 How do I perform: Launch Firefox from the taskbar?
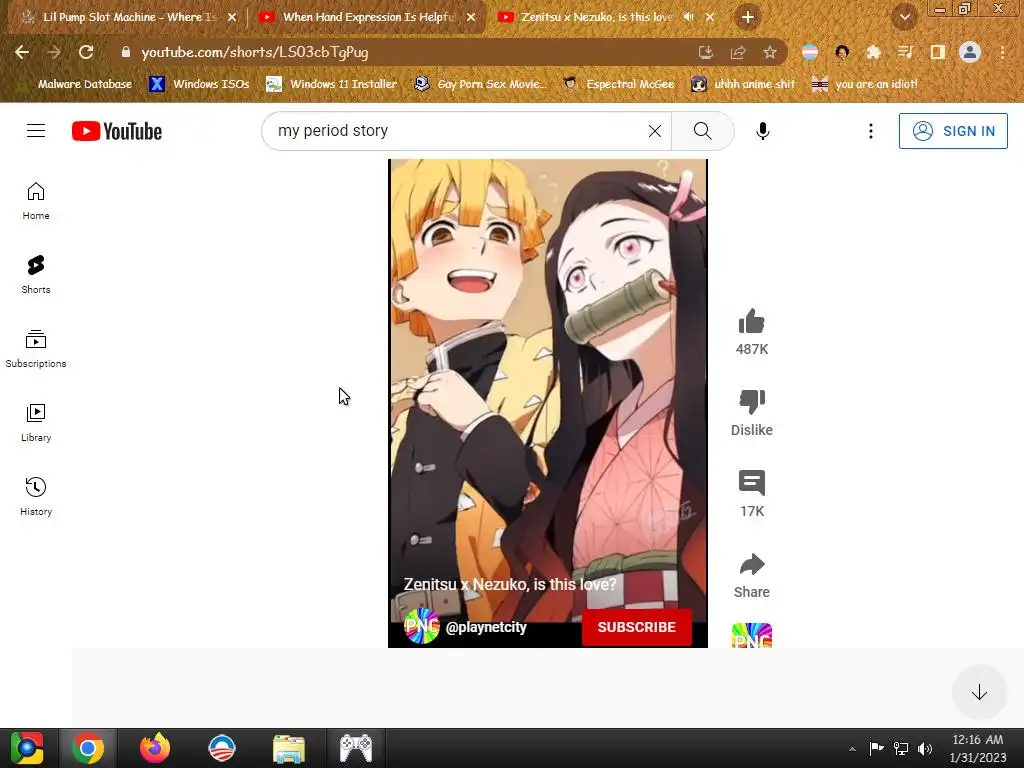155,748
